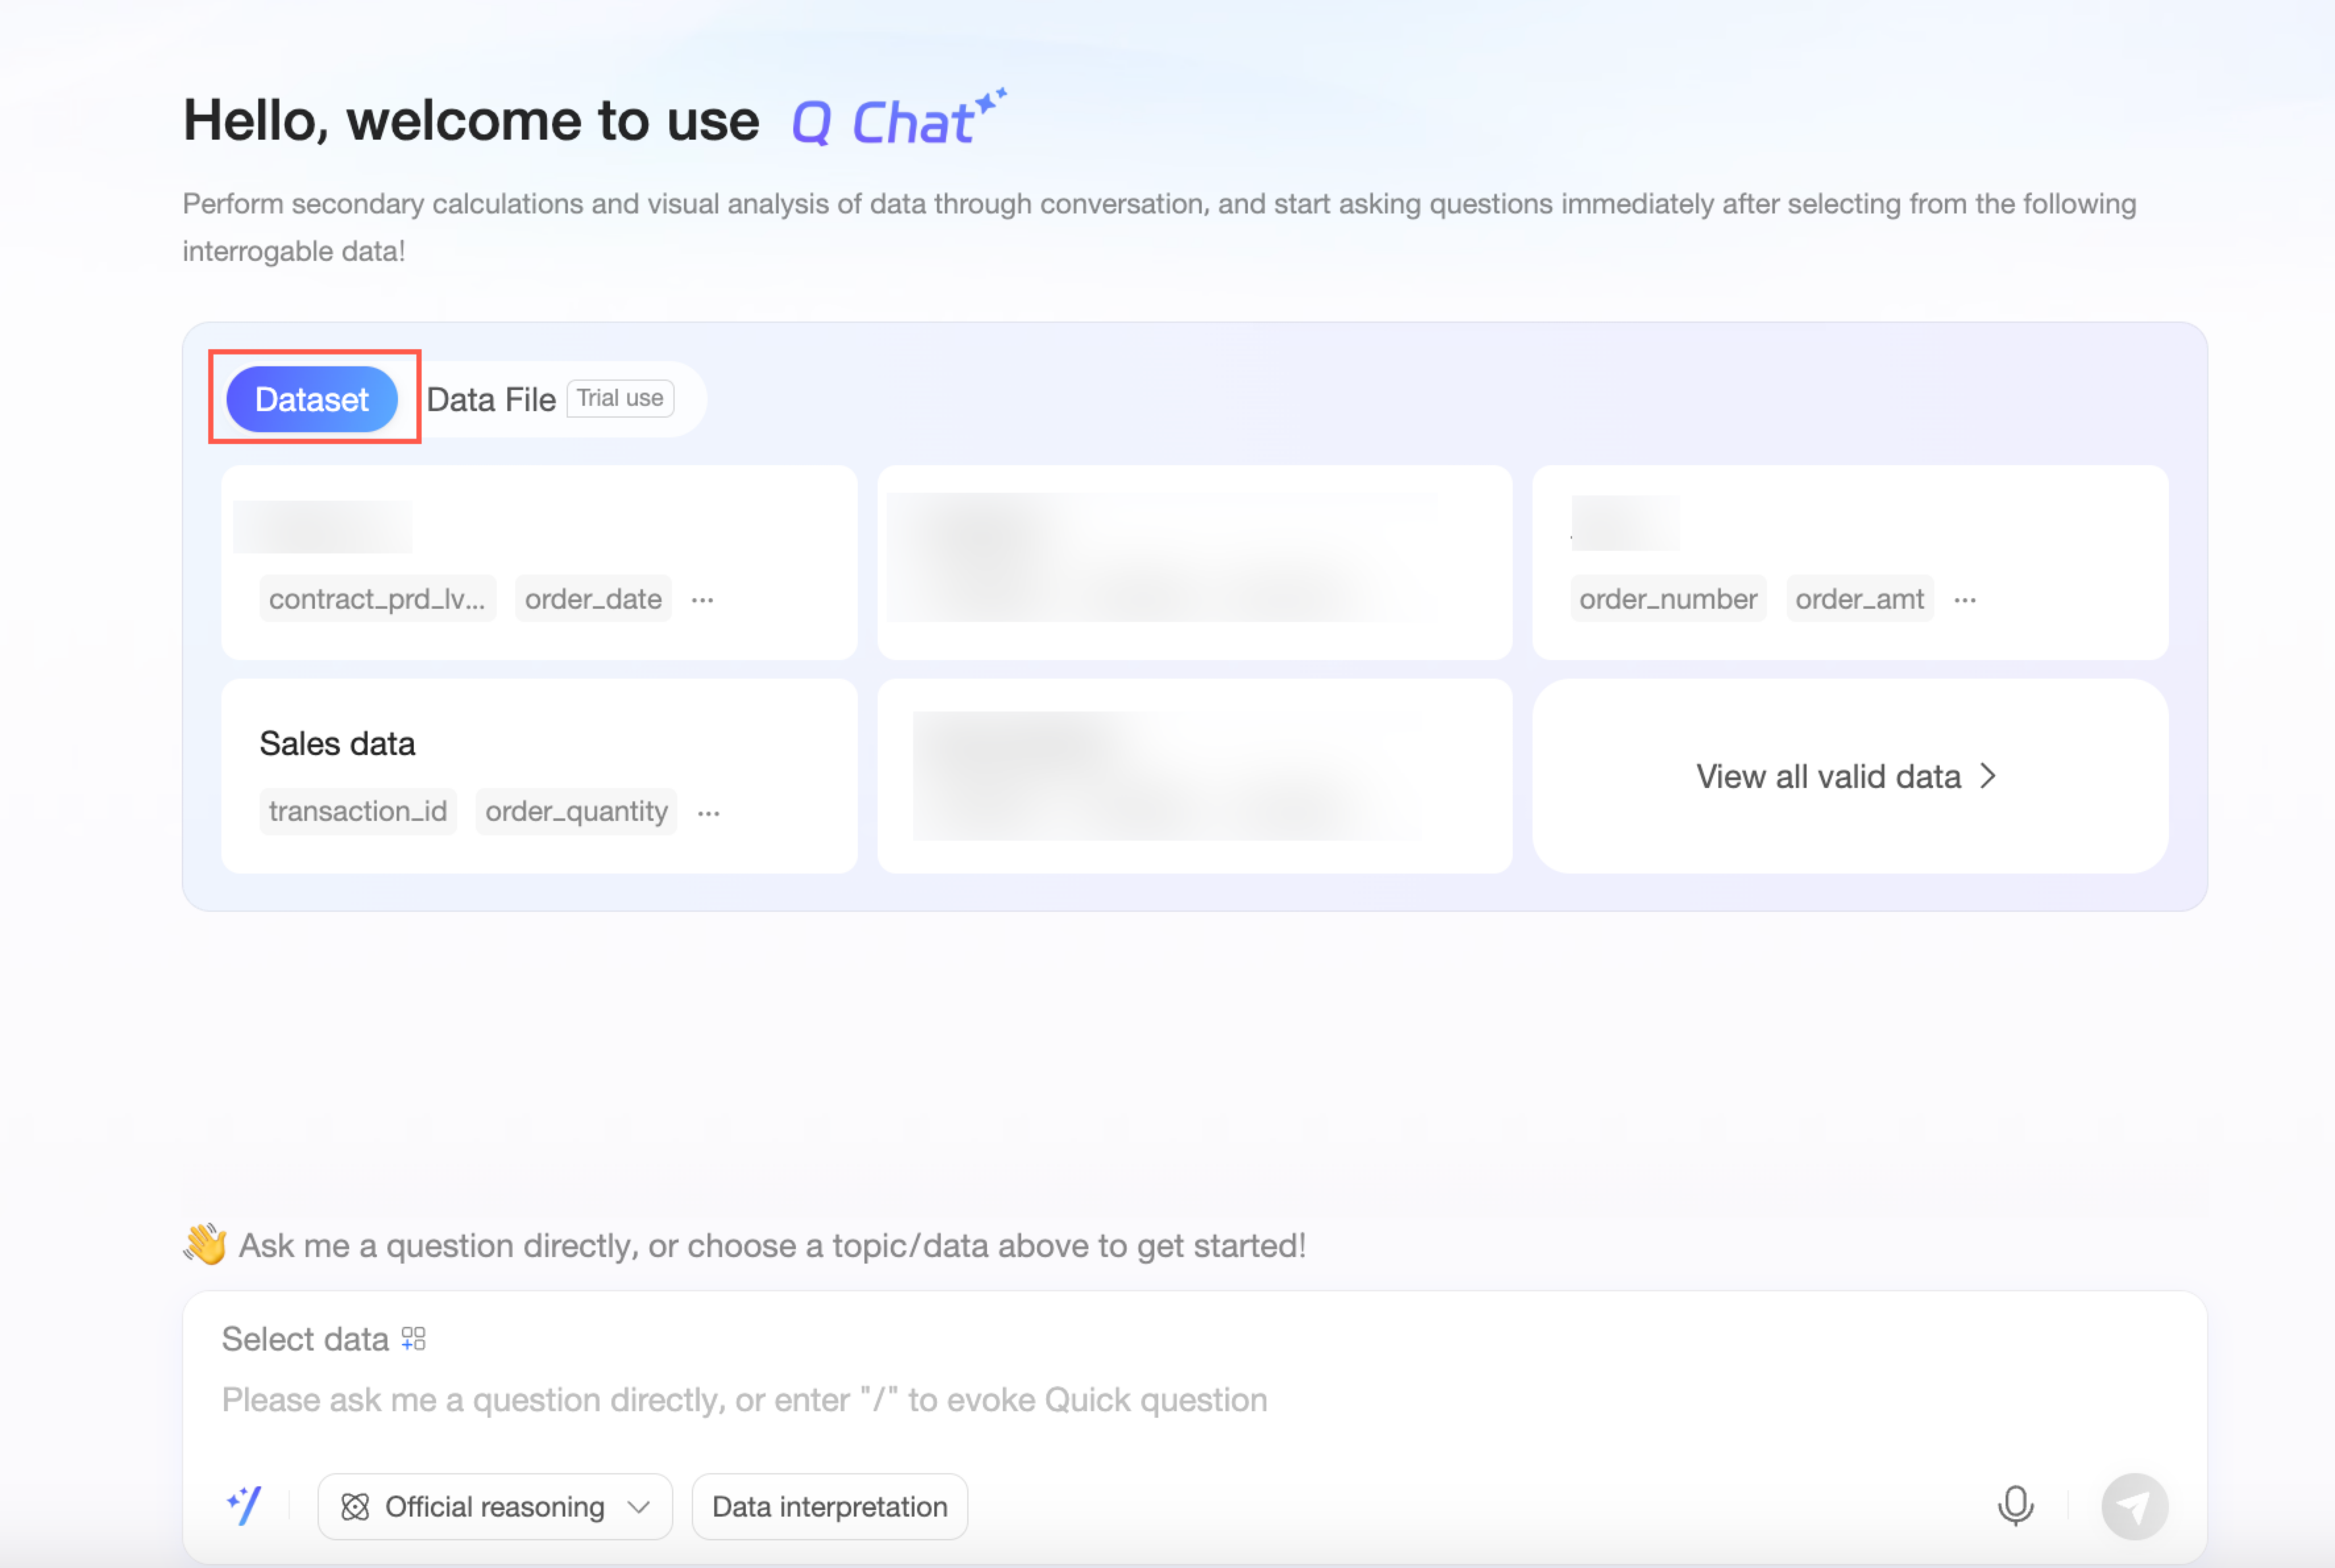Image resolution: width=2335 pixels, height=1568 pixels.
Task: Click the sparkle slash quick question icon
Action: pos(244,1505)
